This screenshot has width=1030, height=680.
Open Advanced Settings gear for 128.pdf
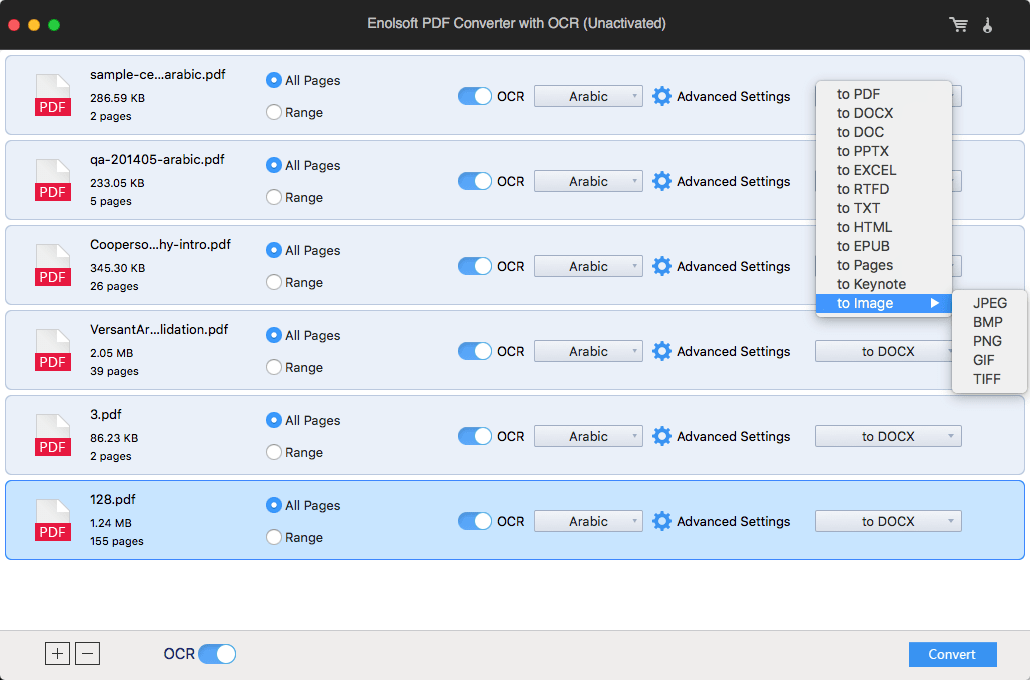tap(661, 521)
